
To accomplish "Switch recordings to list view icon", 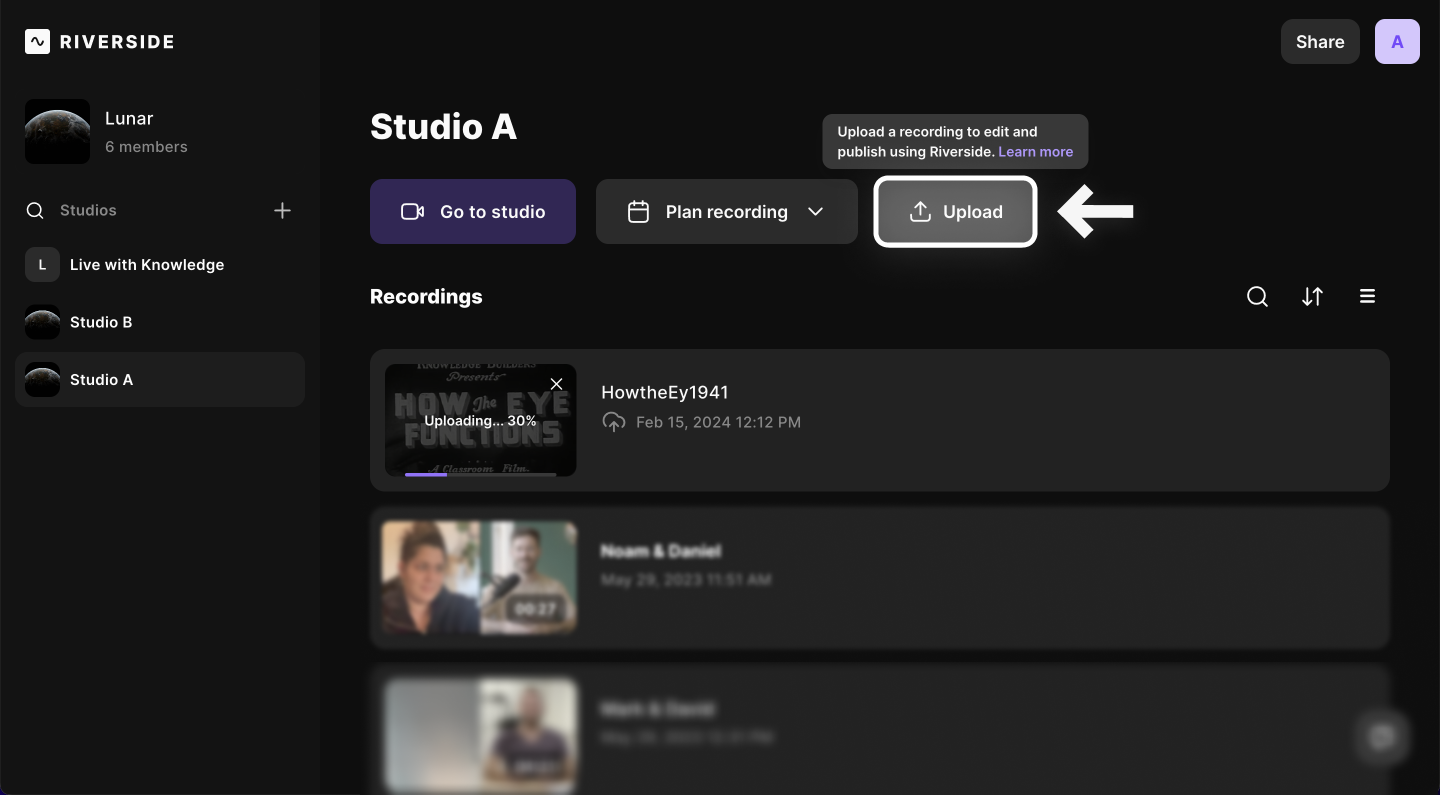I will click(1367, 297).
